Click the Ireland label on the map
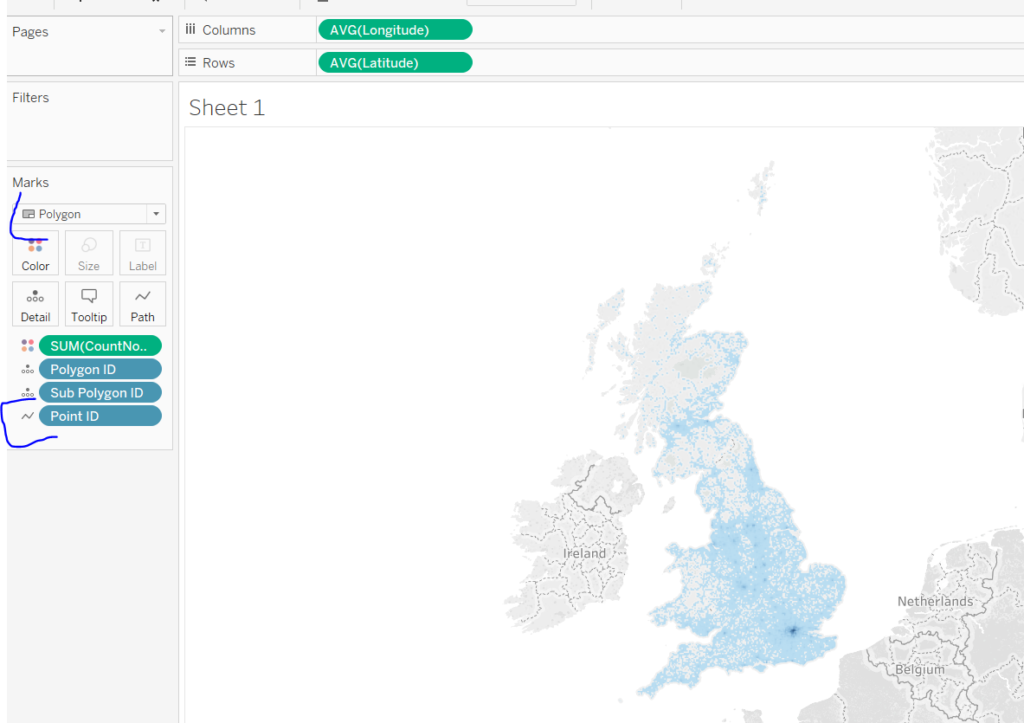This screenshot has width=1024, height=723. coord(584,553)
